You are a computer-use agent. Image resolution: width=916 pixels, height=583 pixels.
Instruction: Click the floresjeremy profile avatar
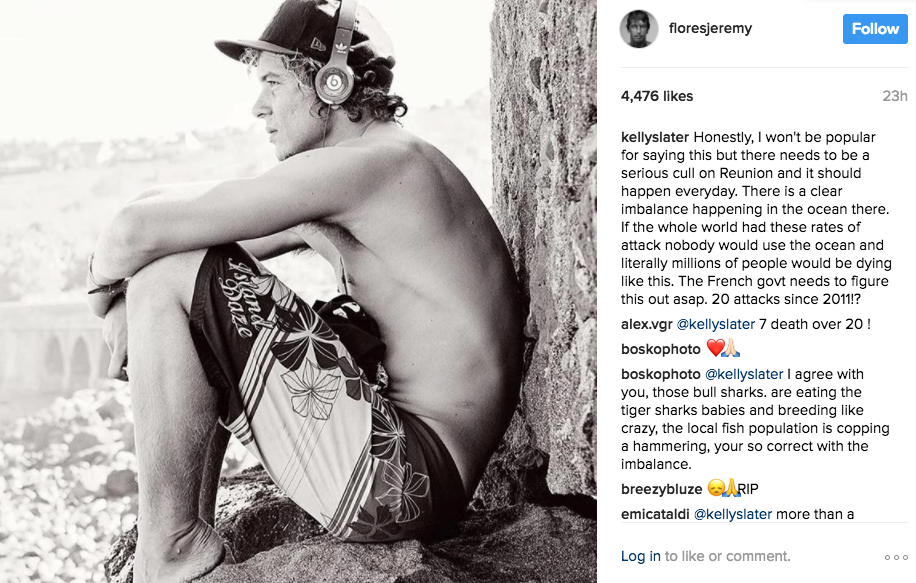pyautogui.click(x=639, y=29)
